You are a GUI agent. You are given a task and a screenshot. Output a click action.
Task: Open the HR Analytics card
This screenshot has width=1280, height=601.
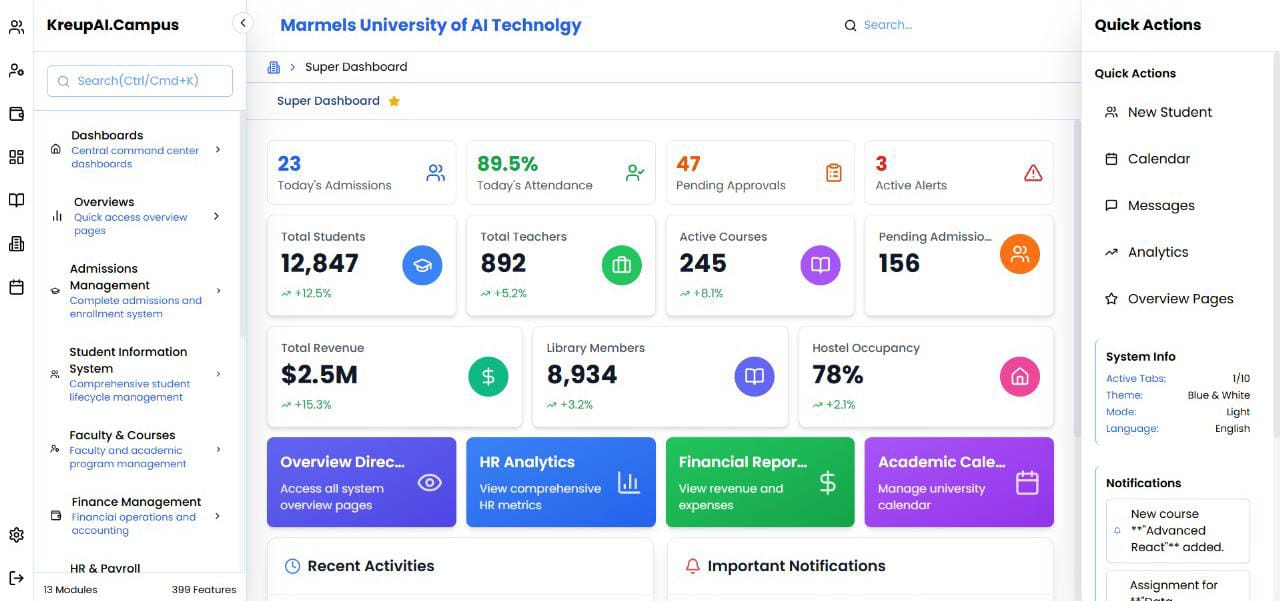(560, 482)
